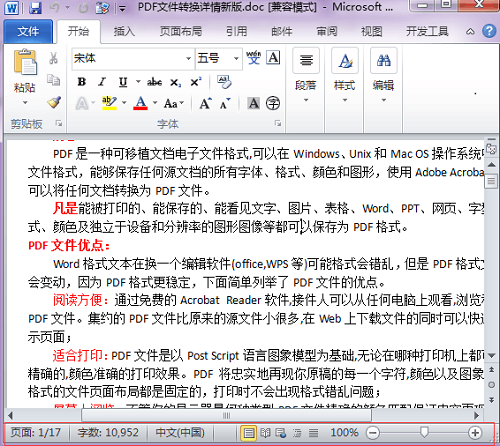
Task: Apply yellow text highlight color
Action: click(x=109, y=103)
